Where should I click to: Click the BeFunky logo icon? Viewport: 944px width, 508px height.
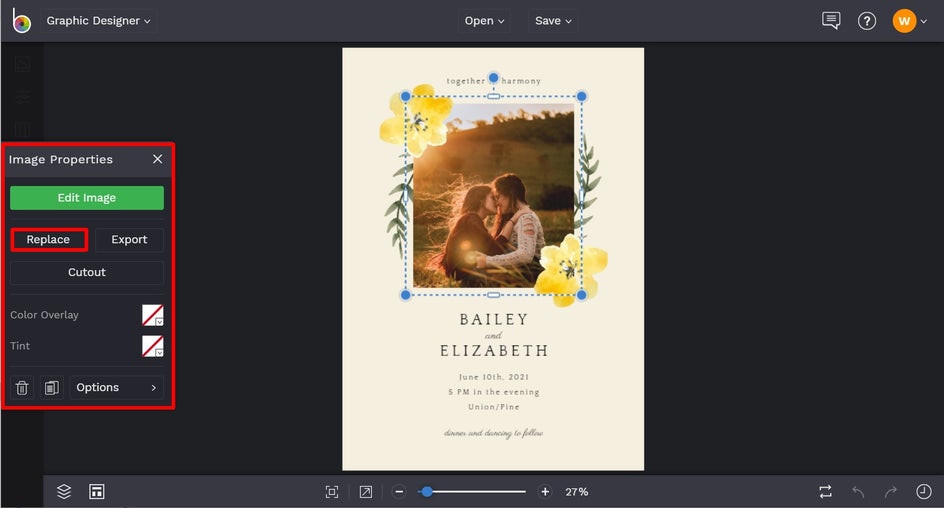[x=21, y=20]
